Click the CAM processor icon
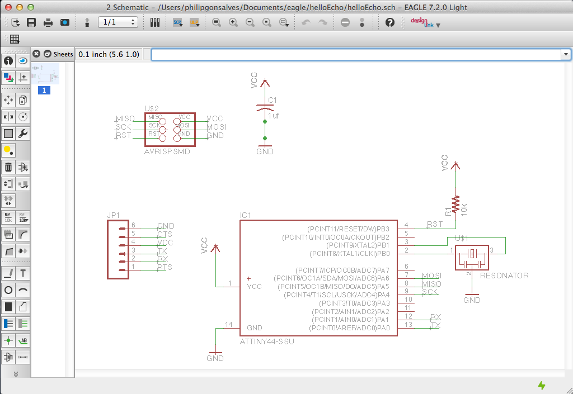 [65, 23]
